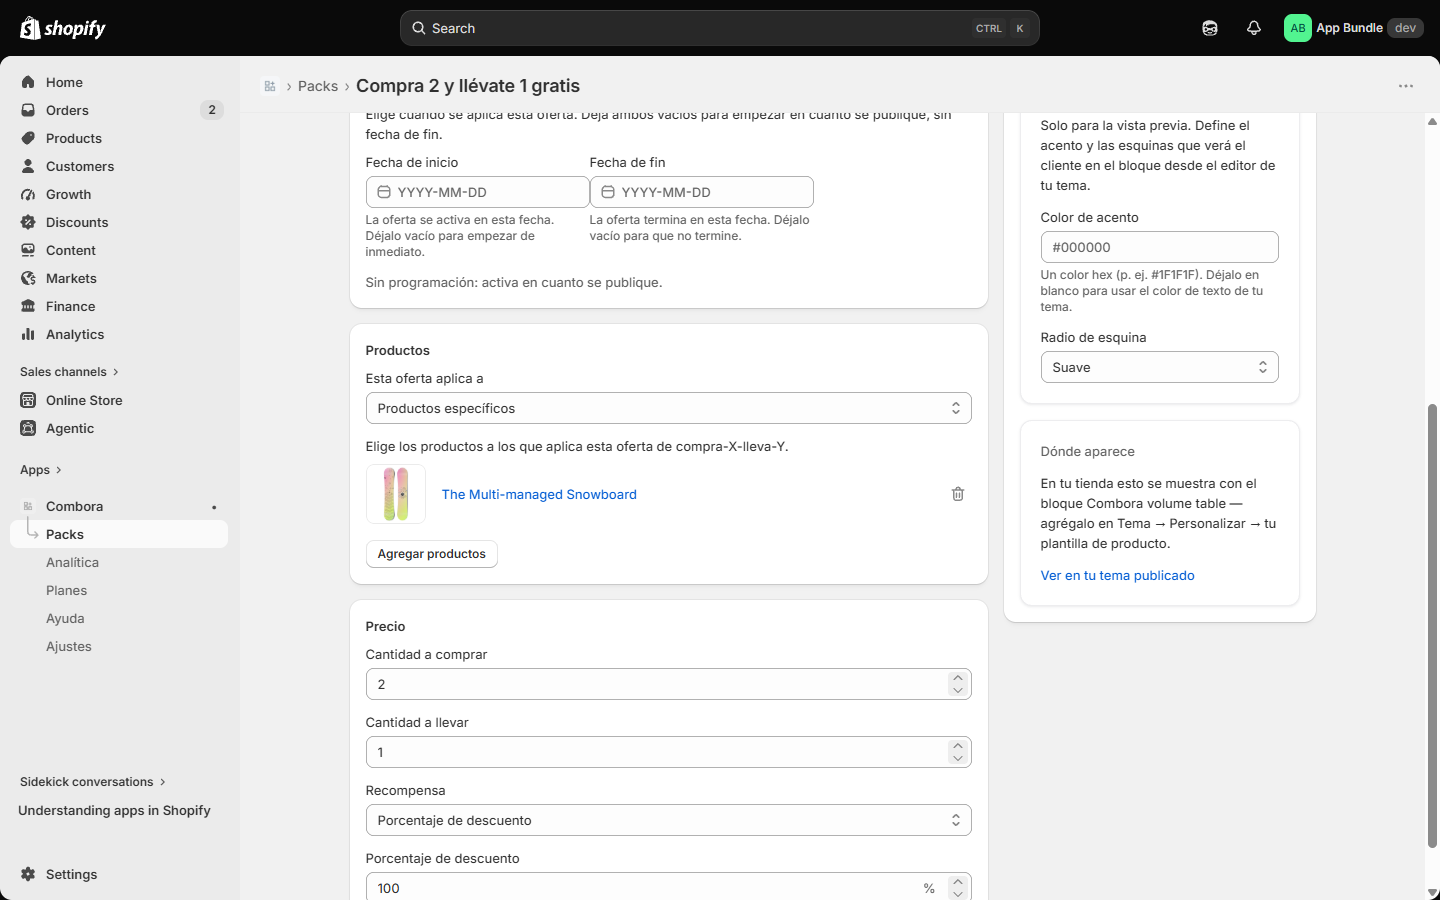Click the snowboard product thumbnail
Viewport: 1440px width, 900px height.
(396, 494)
